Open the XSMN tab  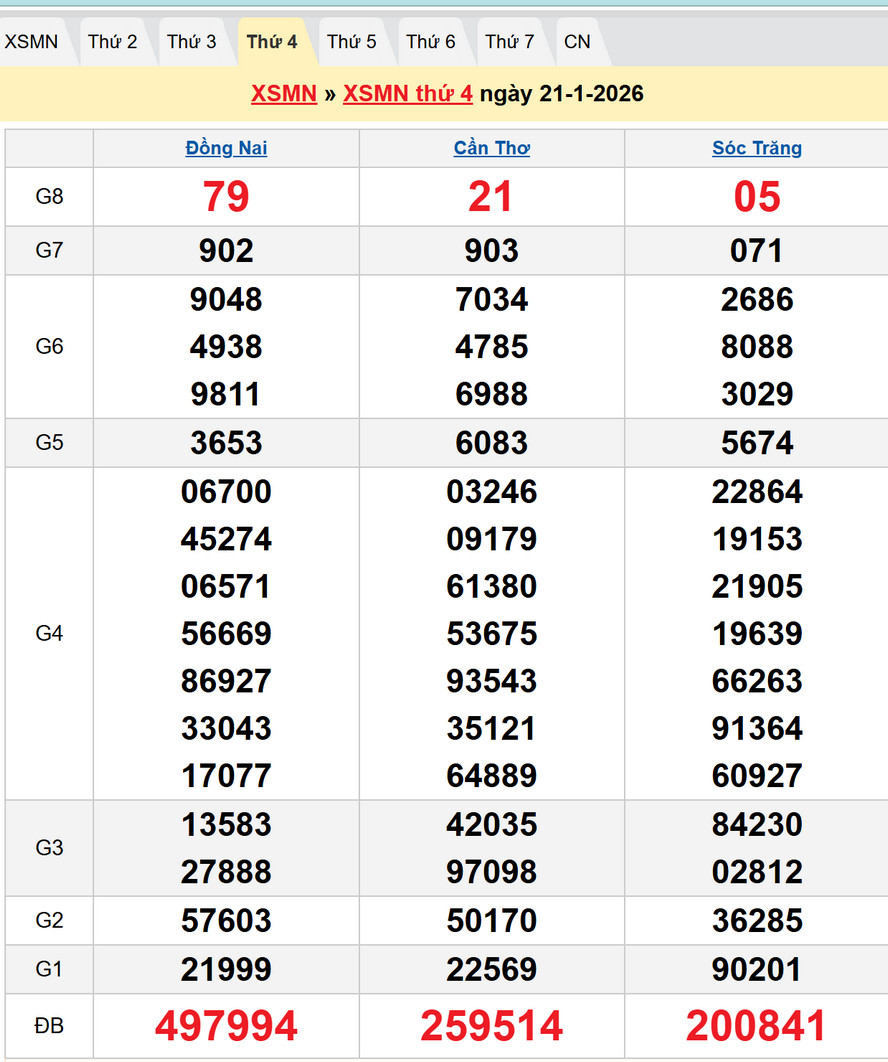(32, 42)
